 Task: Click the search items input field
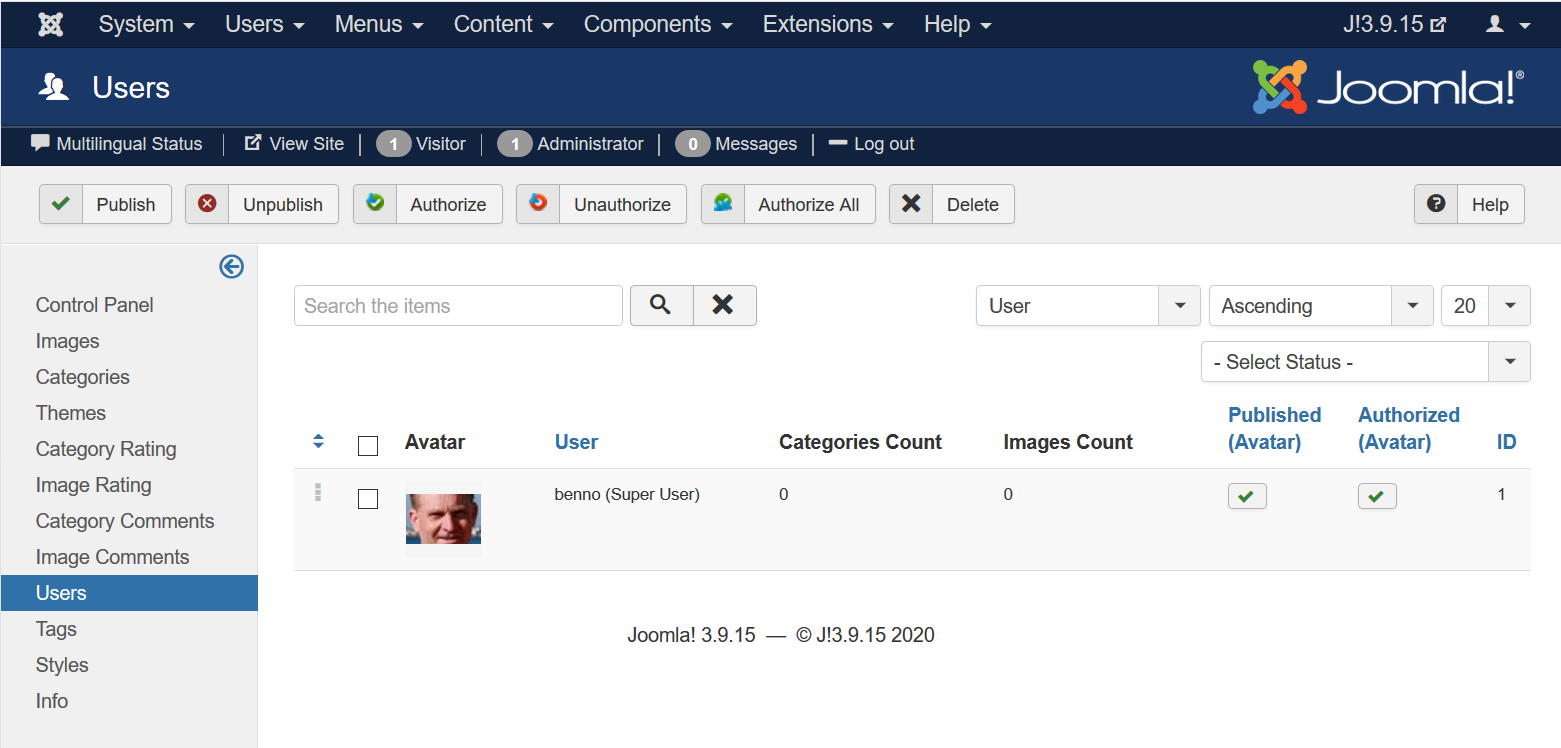(458, 306)
